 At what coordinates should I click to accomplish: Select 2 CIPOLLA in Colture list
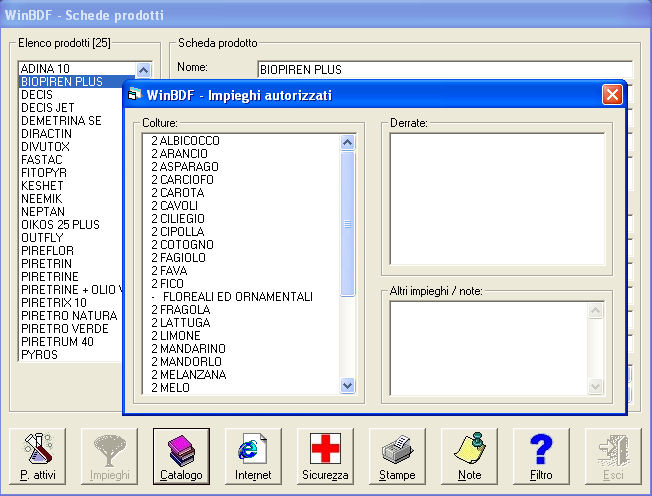(x=242, y=232)
